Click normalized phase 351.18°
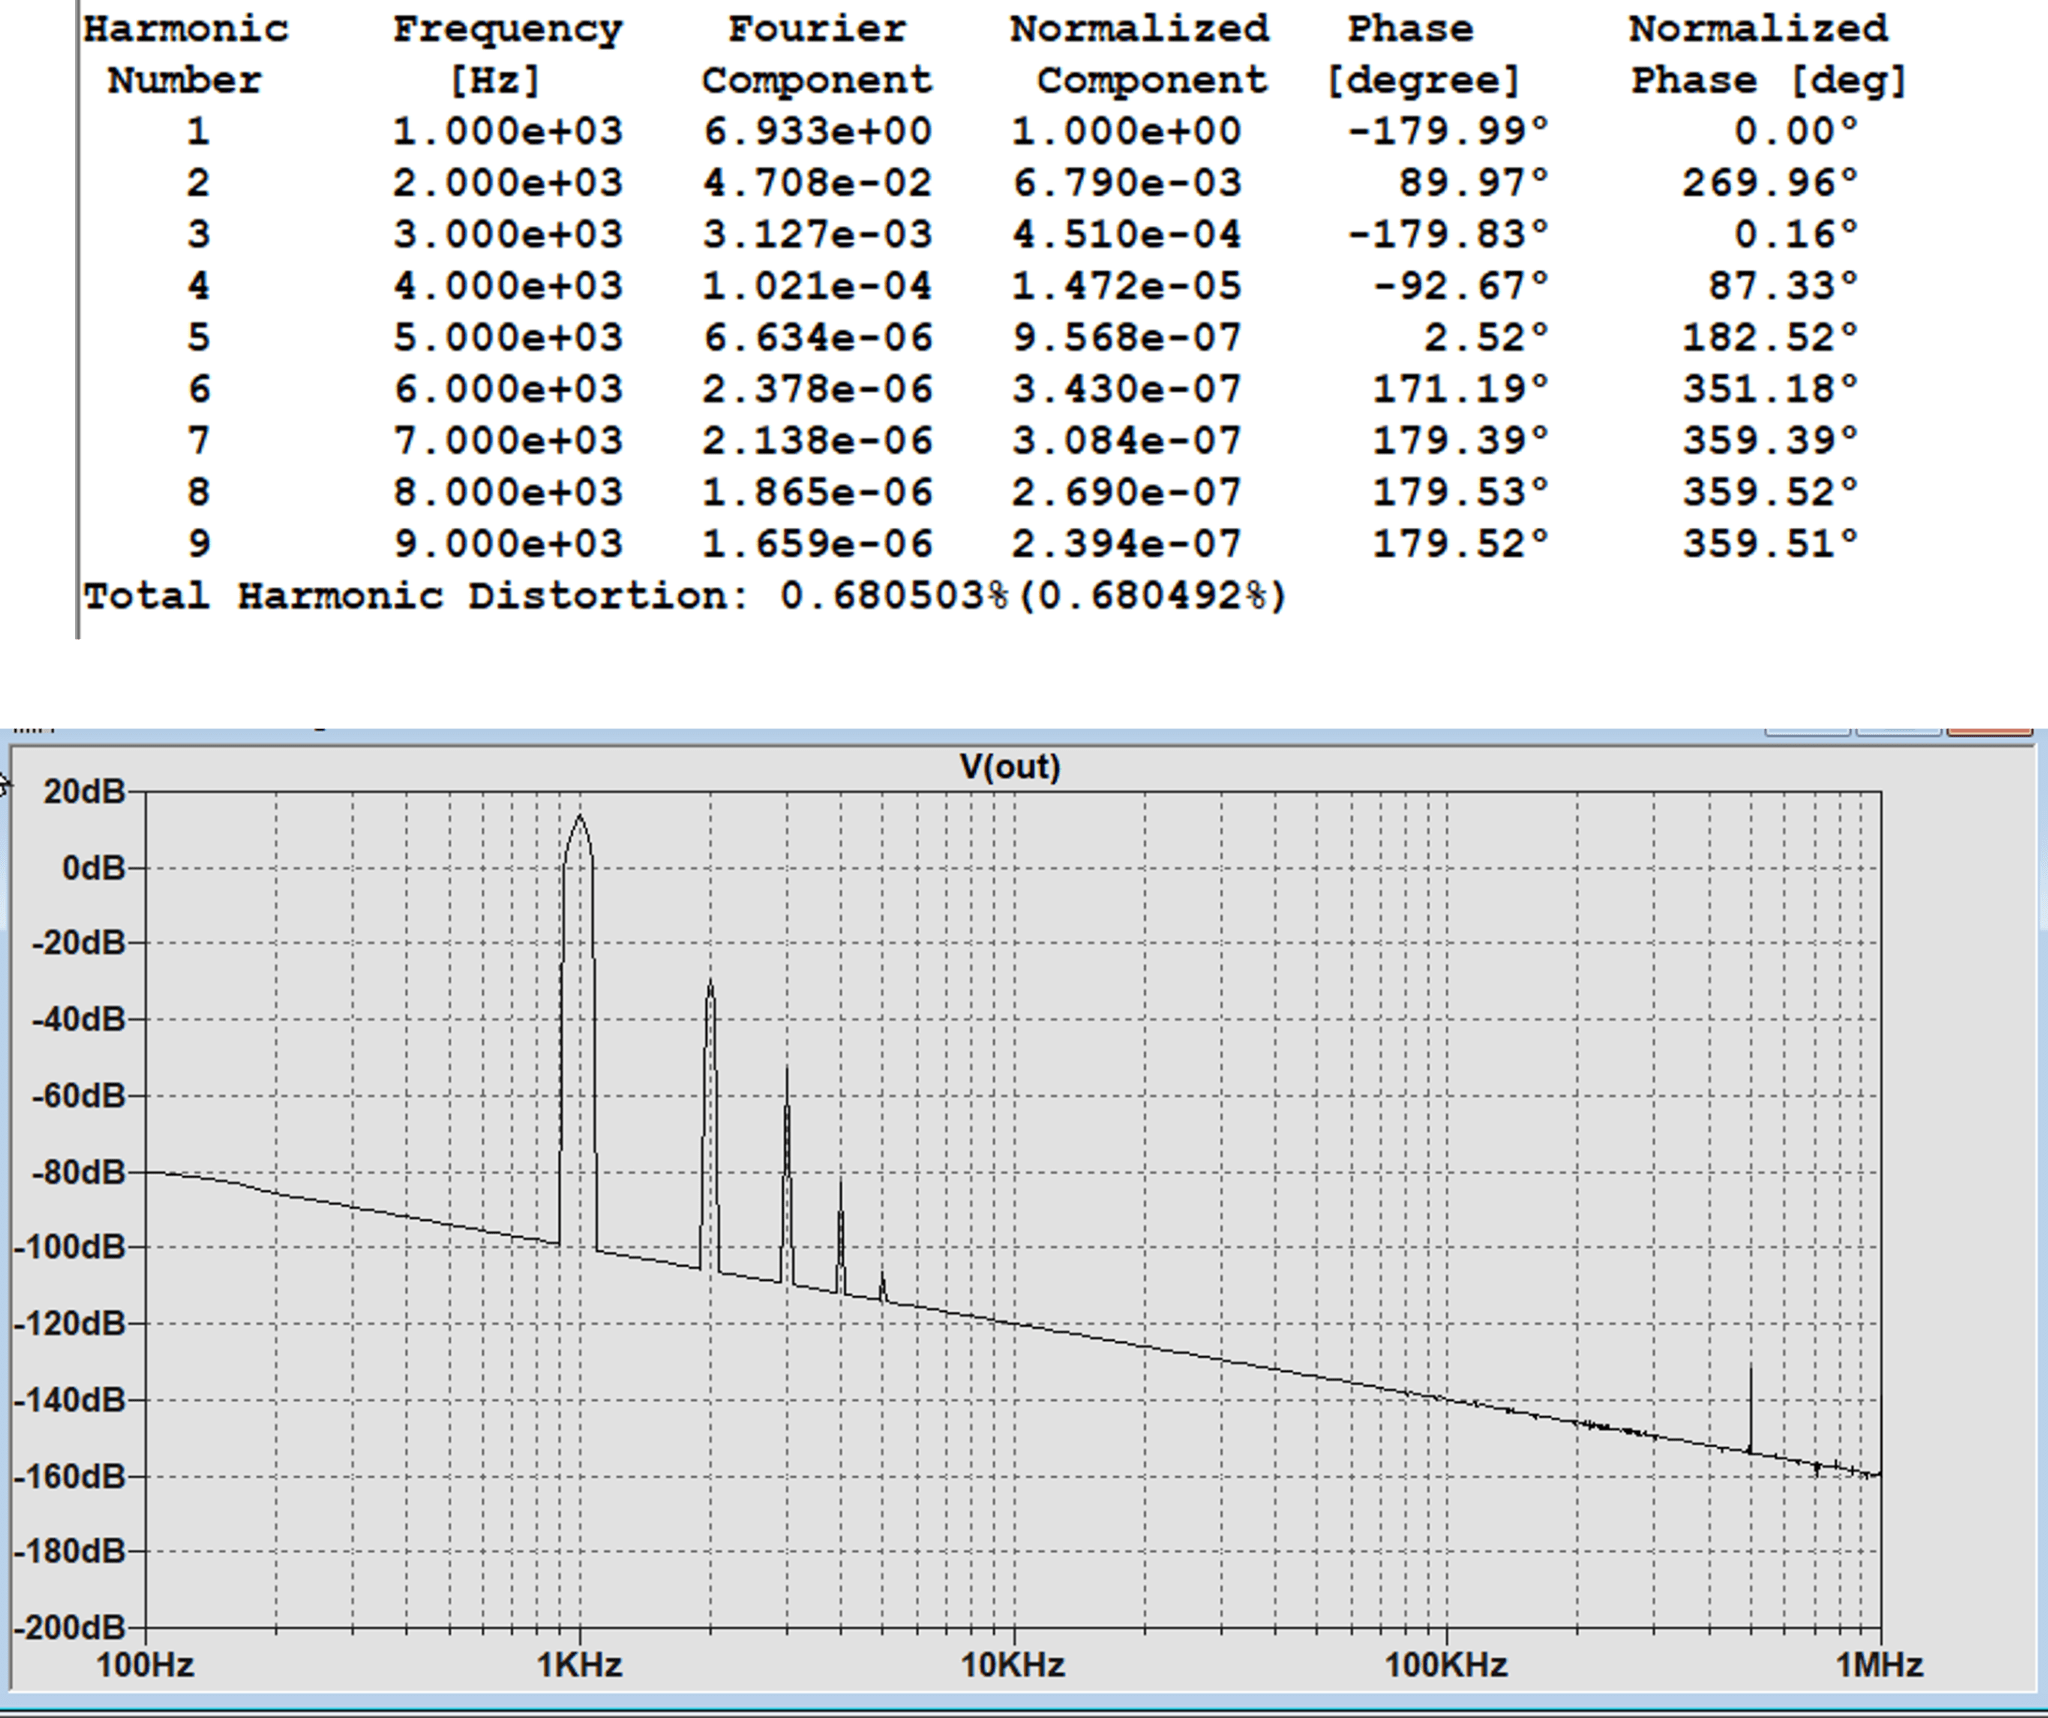The width and height of the screenshot is (2048, 1718). tap(1770, 389)
